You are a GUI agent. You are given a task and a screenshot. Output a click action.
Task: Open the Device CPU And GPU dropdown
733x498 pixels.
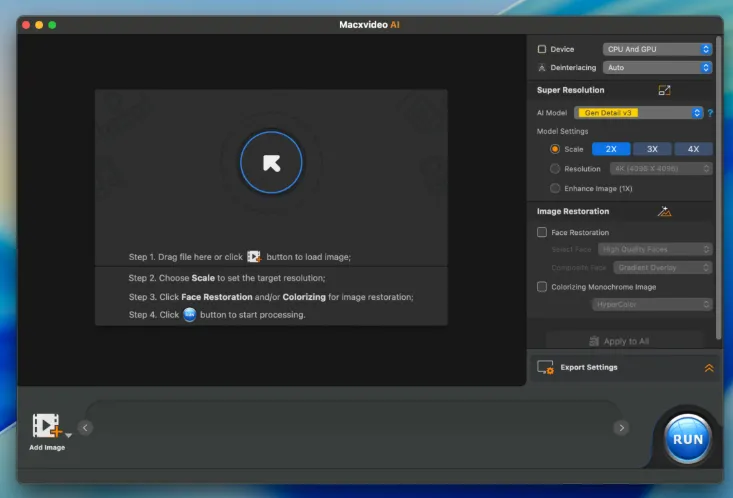coord(657,49)
